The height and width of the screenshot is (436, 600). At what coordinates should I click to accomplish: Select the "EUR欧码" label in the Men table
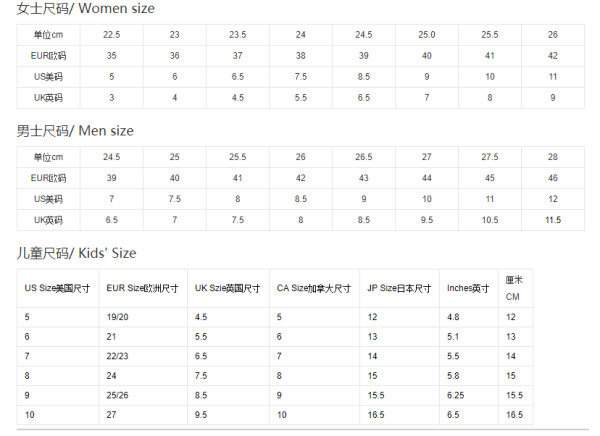click(x=48, y=178)
